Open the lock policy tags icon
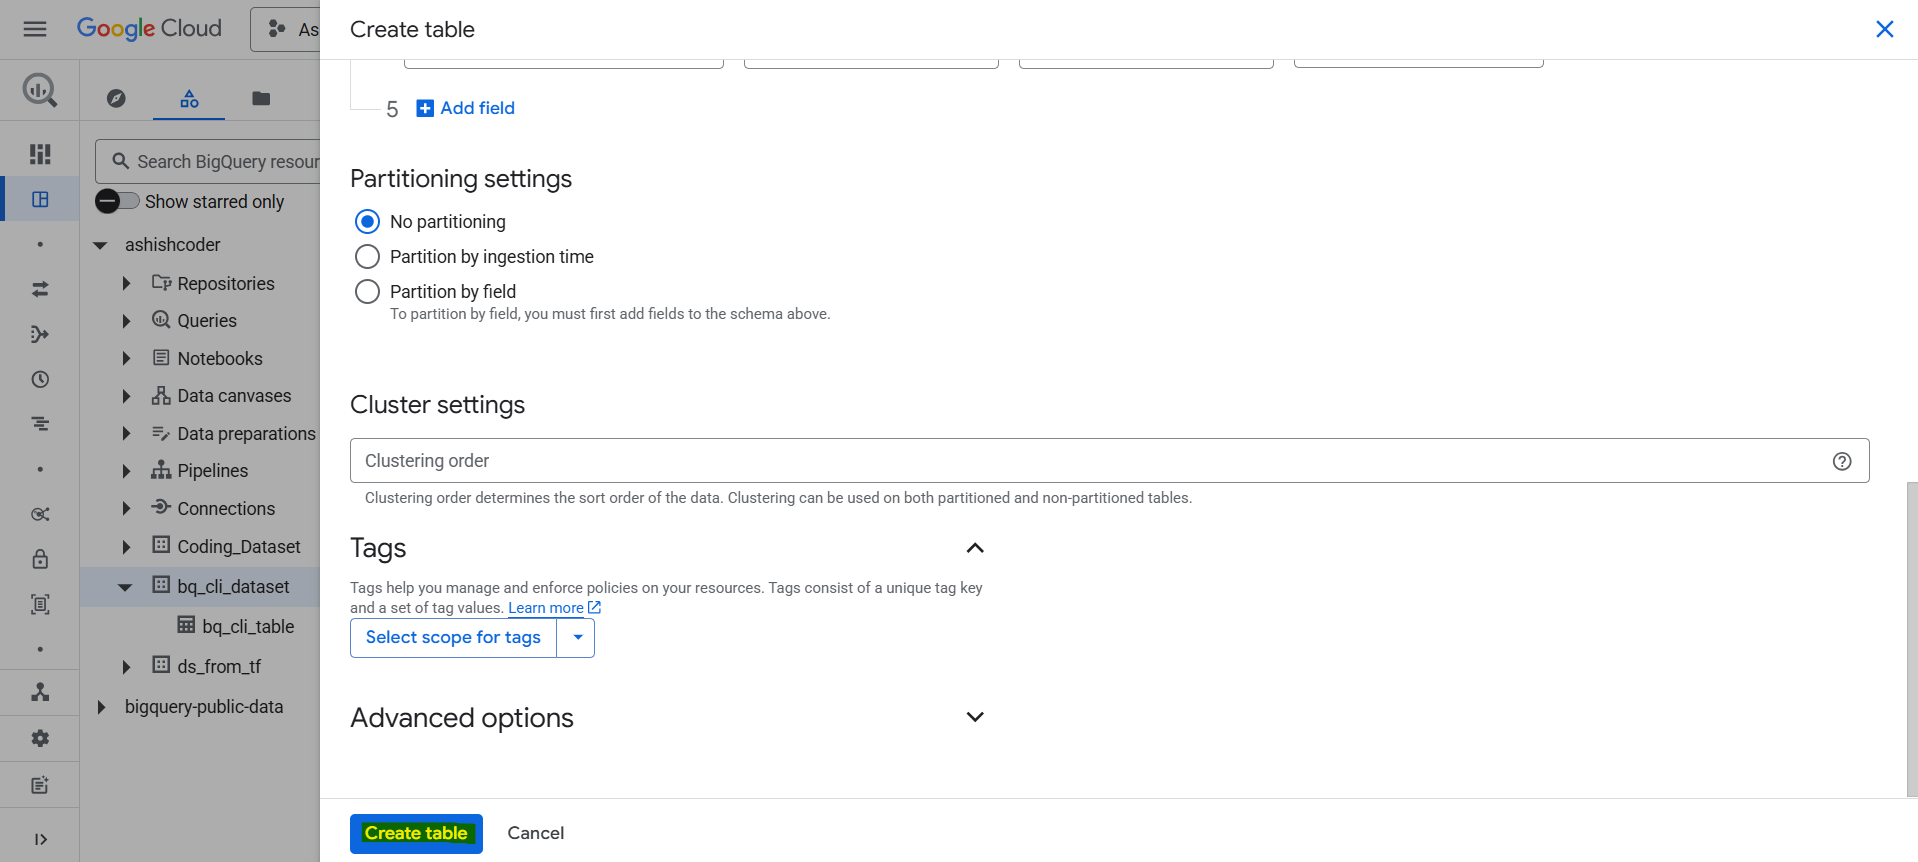Viewport: 1918px width, 862px height. (x=40, y=559)
